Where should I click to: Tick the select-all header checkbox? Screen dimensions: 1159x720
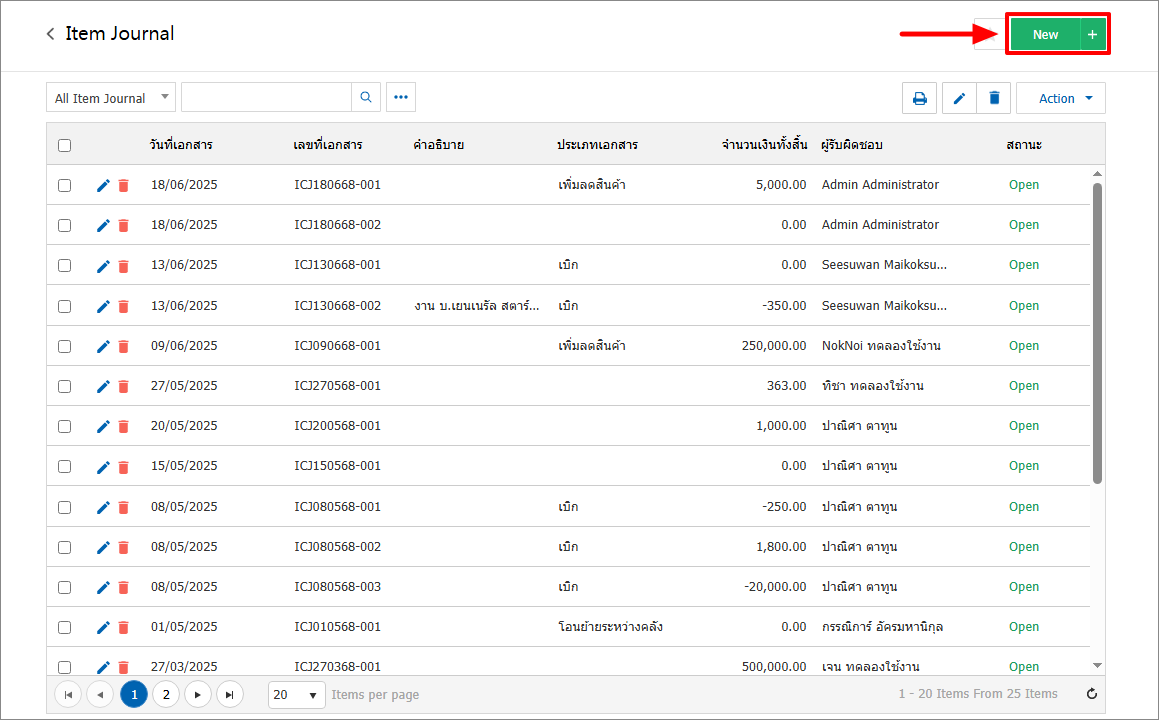(65, 145)
